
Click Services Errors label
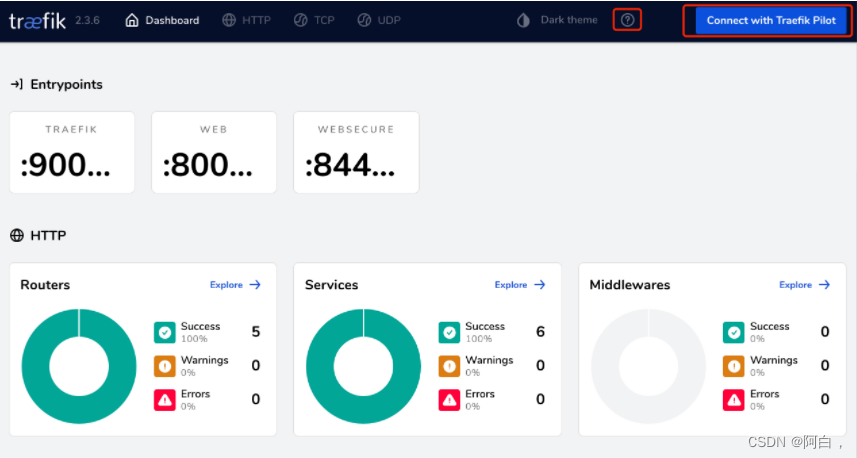coord(480,394)
